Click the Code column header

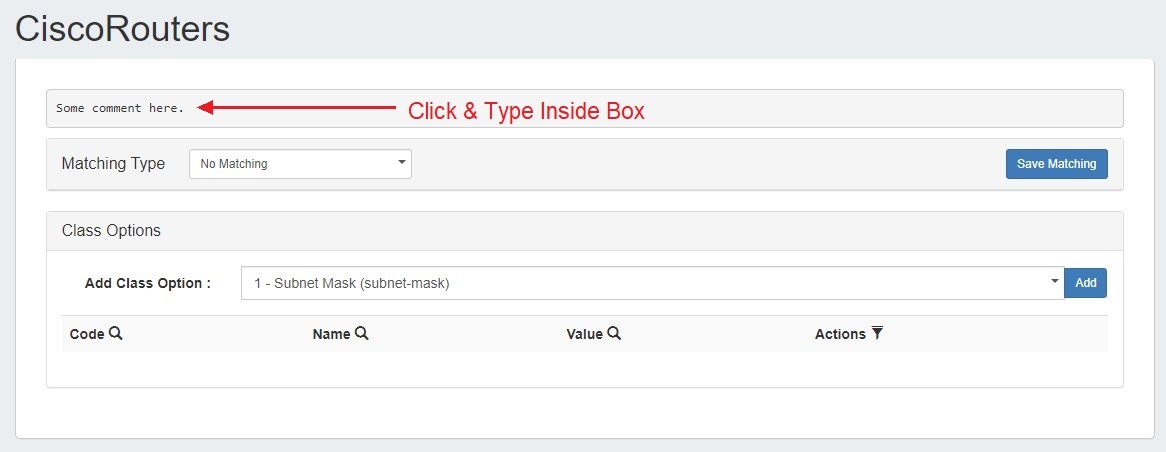pyautogui.click(x=87, y=334)
